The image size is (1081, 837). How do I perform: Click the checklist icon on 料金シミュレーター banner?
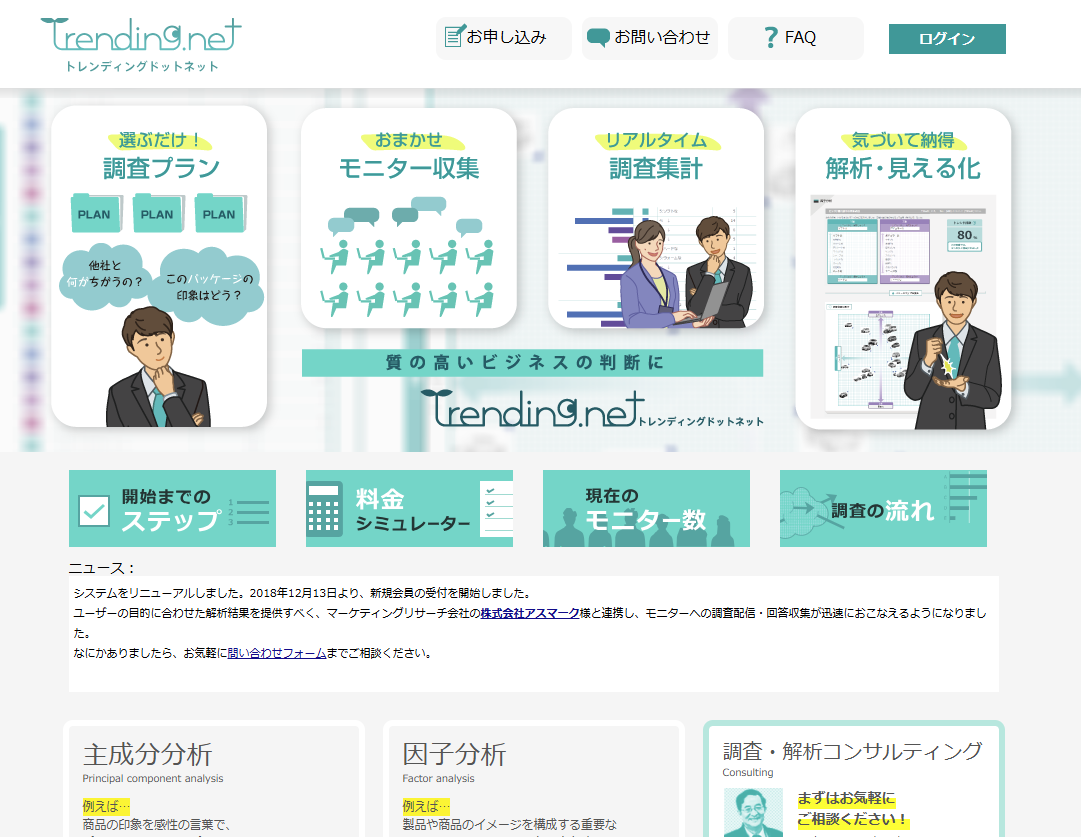tap(496, 509)
